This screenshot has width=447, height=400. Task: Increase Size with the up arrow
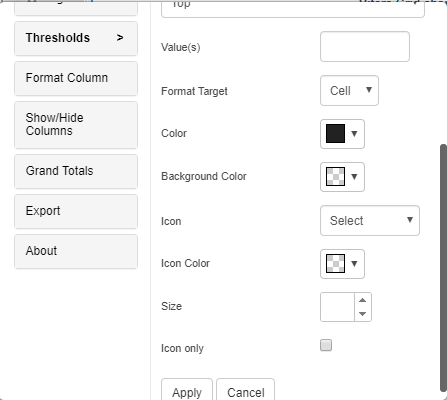363,300
